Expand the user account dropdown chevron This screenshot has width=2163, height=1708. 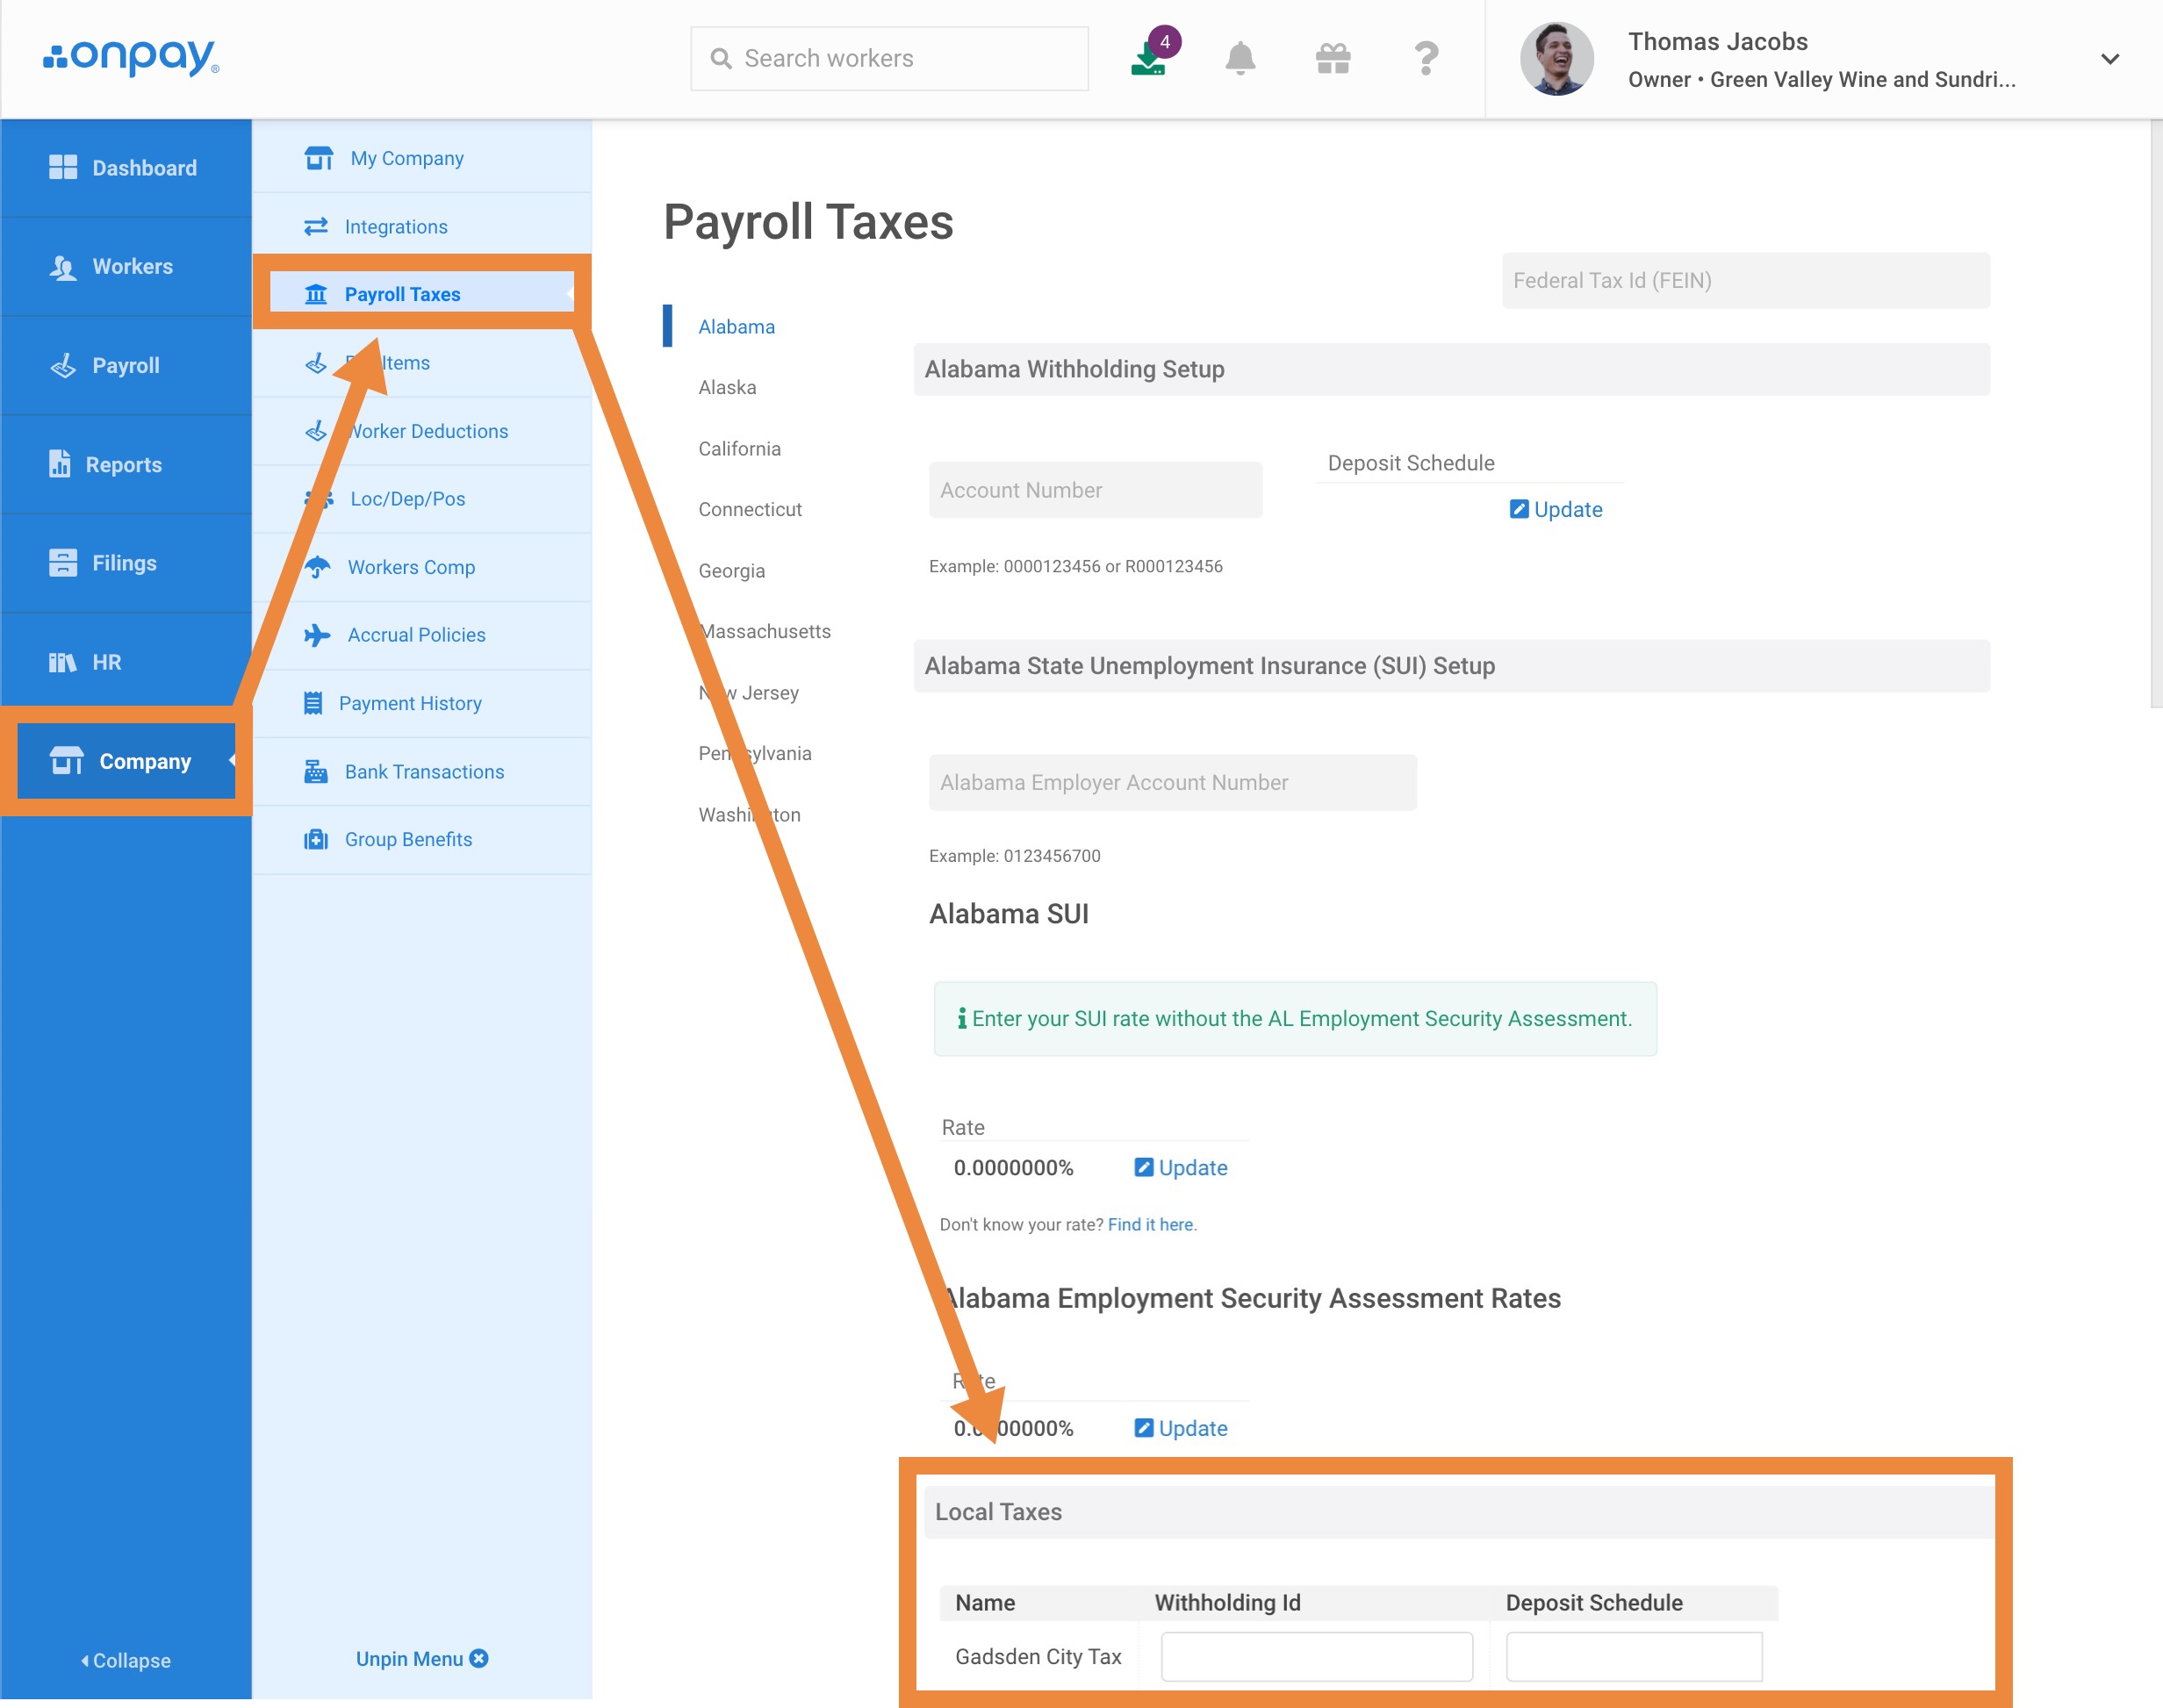(x=2110, y=59)
